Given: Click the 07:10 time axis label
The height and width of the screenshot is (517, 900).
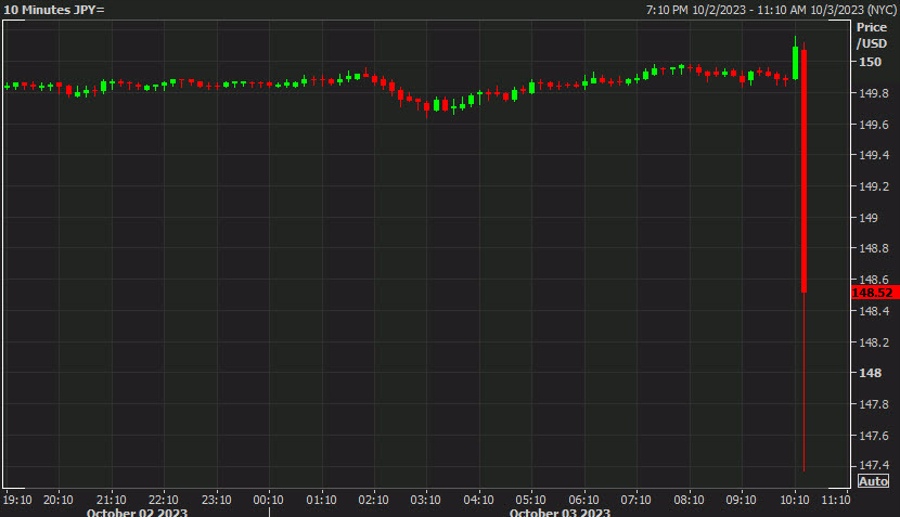Looking at the screenshot, I should [x=636, y=500].
